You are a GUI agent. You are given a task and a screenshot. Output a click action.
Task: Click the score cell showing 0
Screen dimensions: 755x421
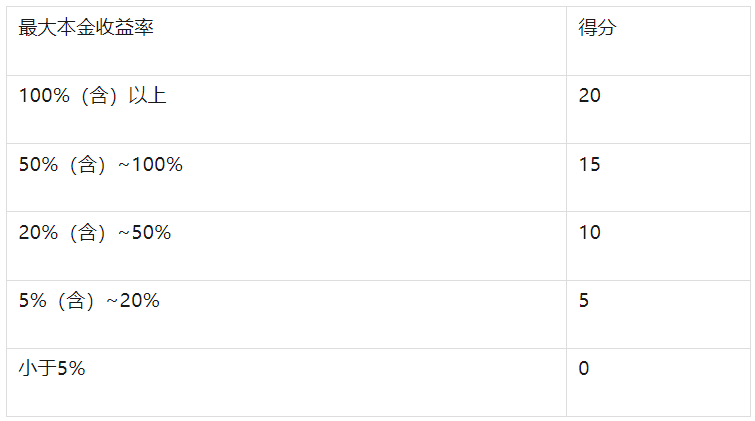[x=584, y=368]
